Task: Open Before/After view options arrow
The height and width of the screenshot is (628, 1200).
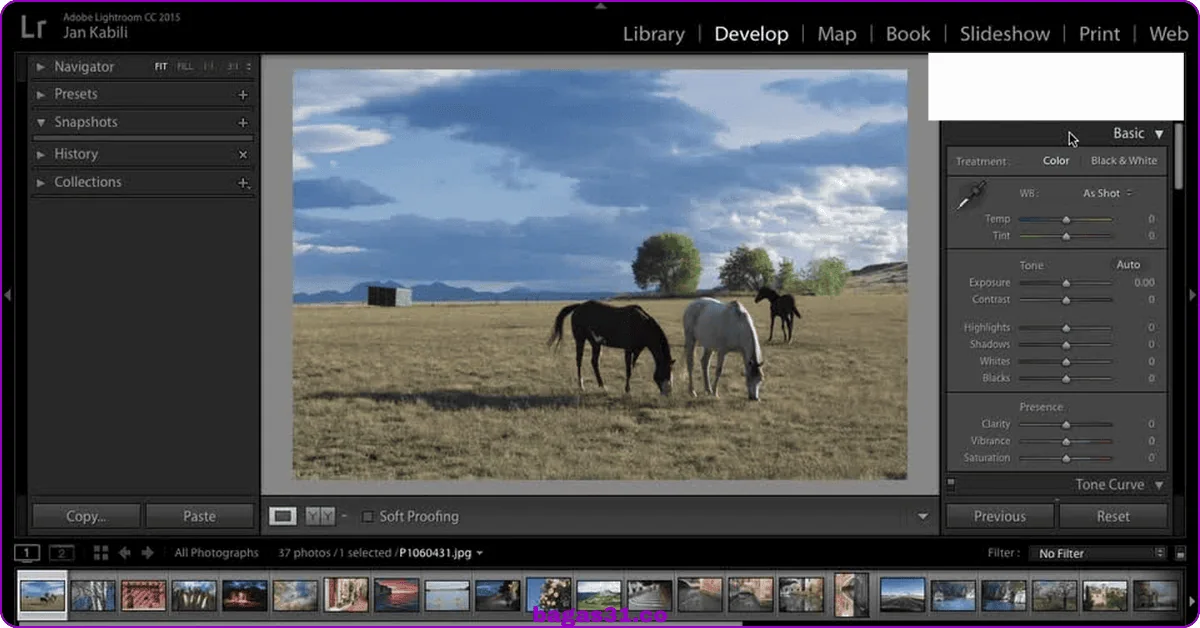Action: [343, 516]
